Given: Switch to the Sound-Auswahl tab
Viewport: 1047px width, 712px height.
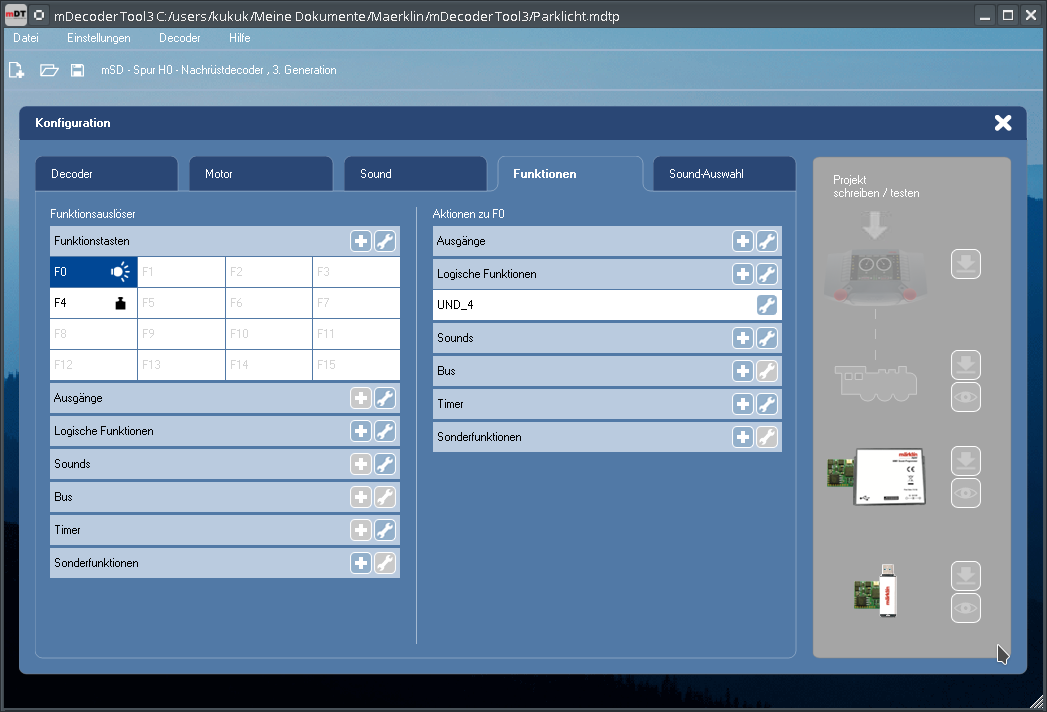Looking at the screenshot, I should click(x=724, y=174).
